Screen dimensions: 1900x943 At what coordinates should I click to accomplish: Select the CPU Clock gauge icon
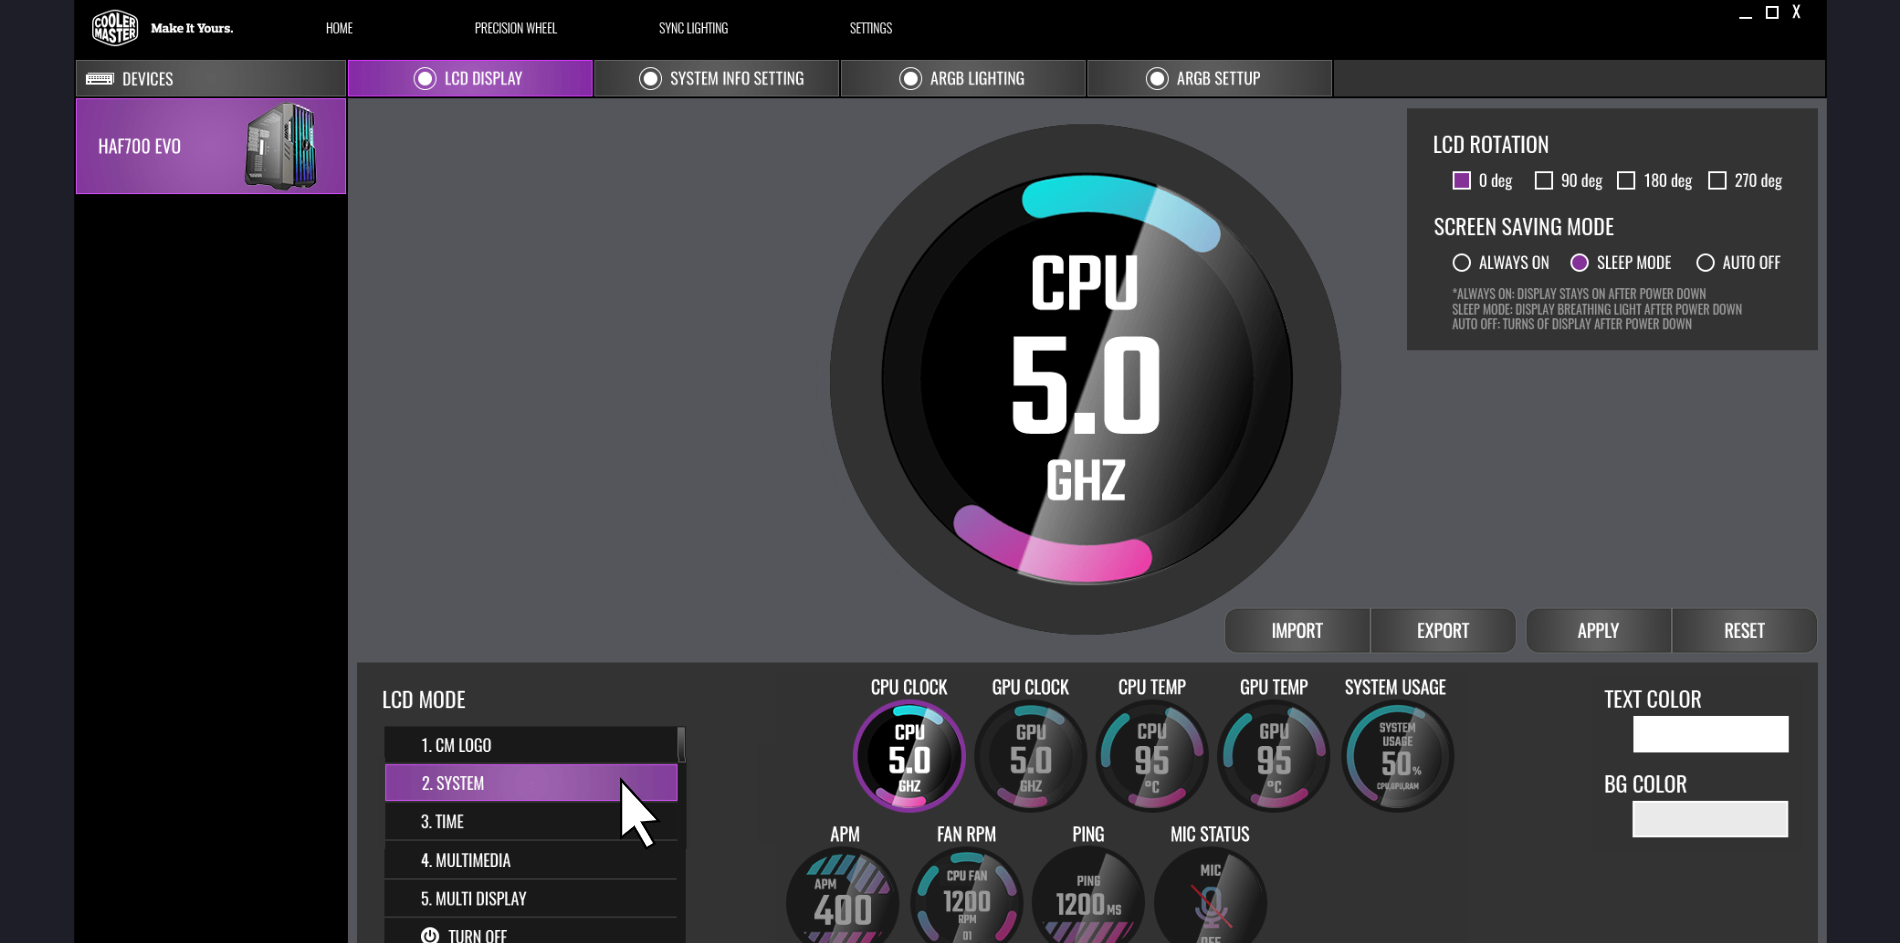909,757
